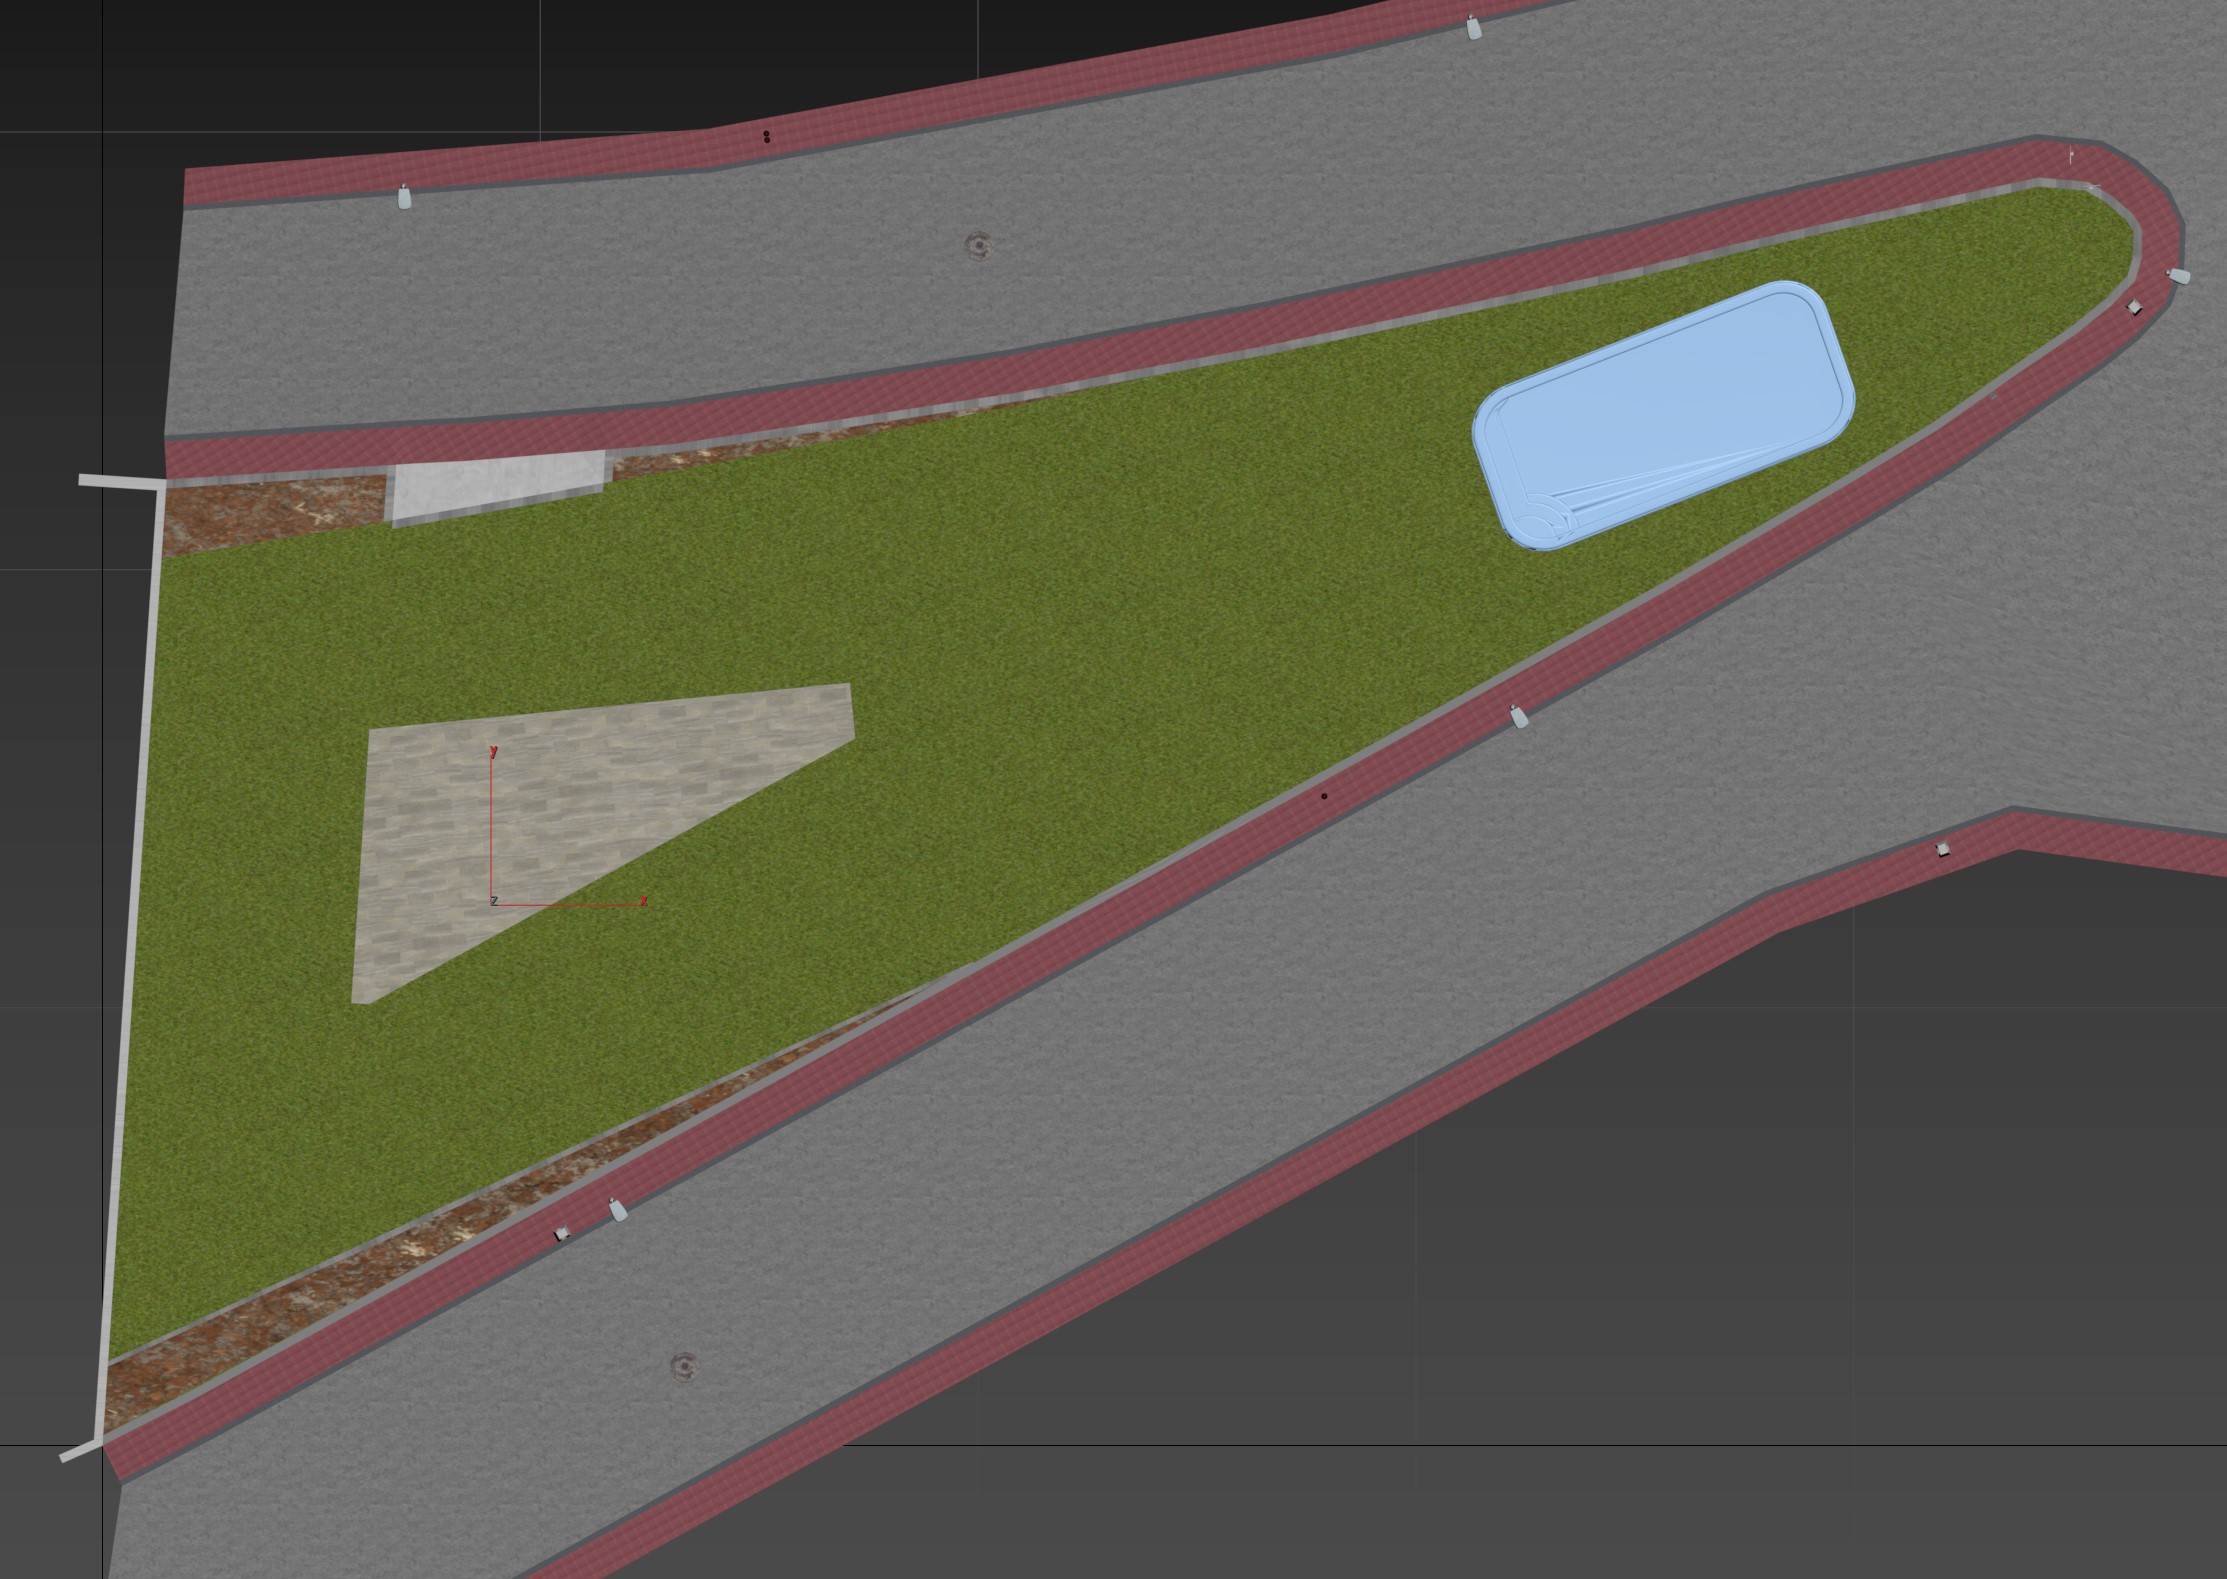
Task: Select small box near island's rounded tip
Action: 2133,307
